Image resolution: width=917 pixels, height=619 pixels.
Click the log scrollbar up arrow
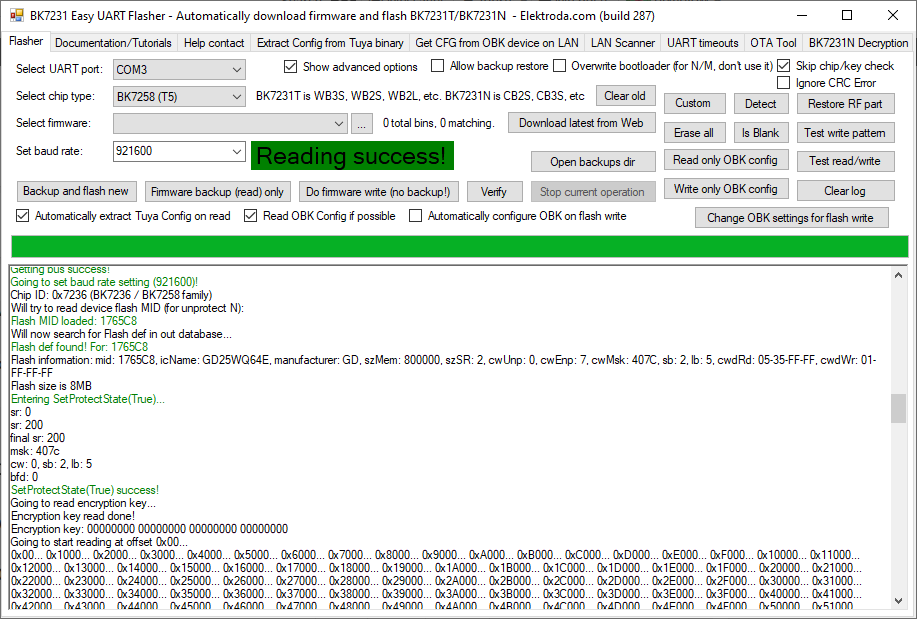(x=898, y=275)
